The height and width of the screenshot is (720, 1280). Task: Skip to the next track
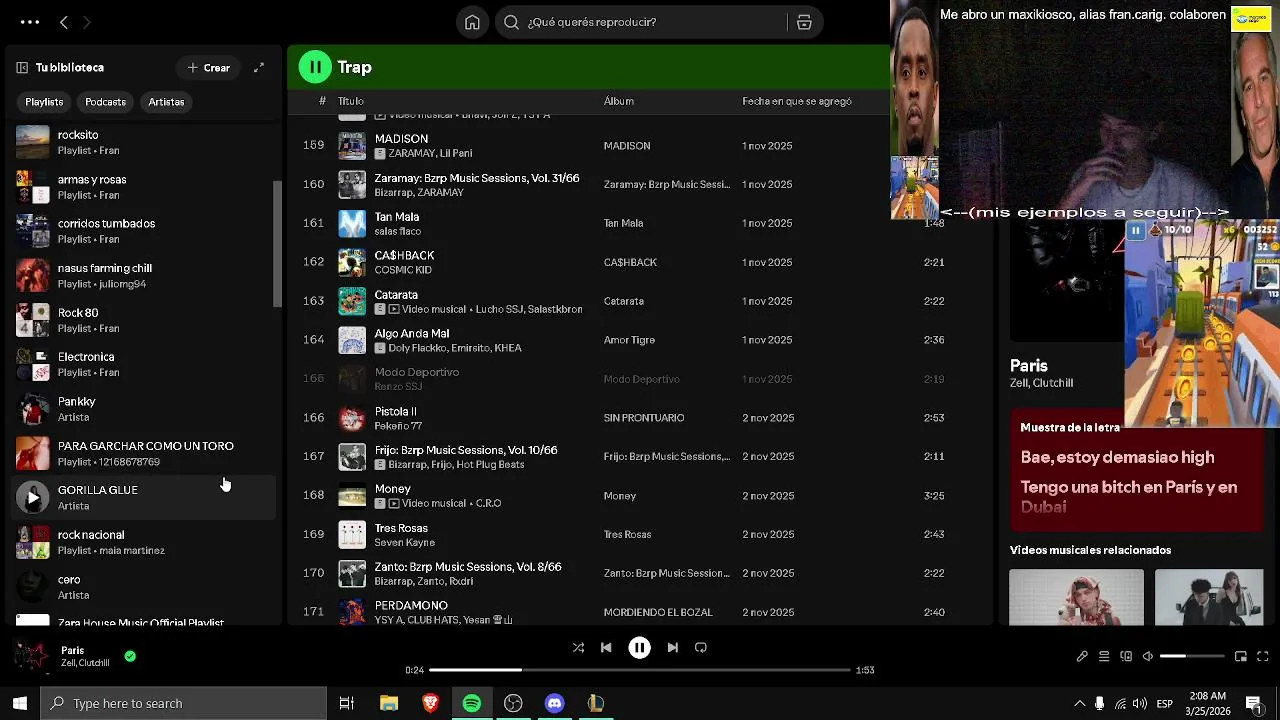[x=672, y=648]
